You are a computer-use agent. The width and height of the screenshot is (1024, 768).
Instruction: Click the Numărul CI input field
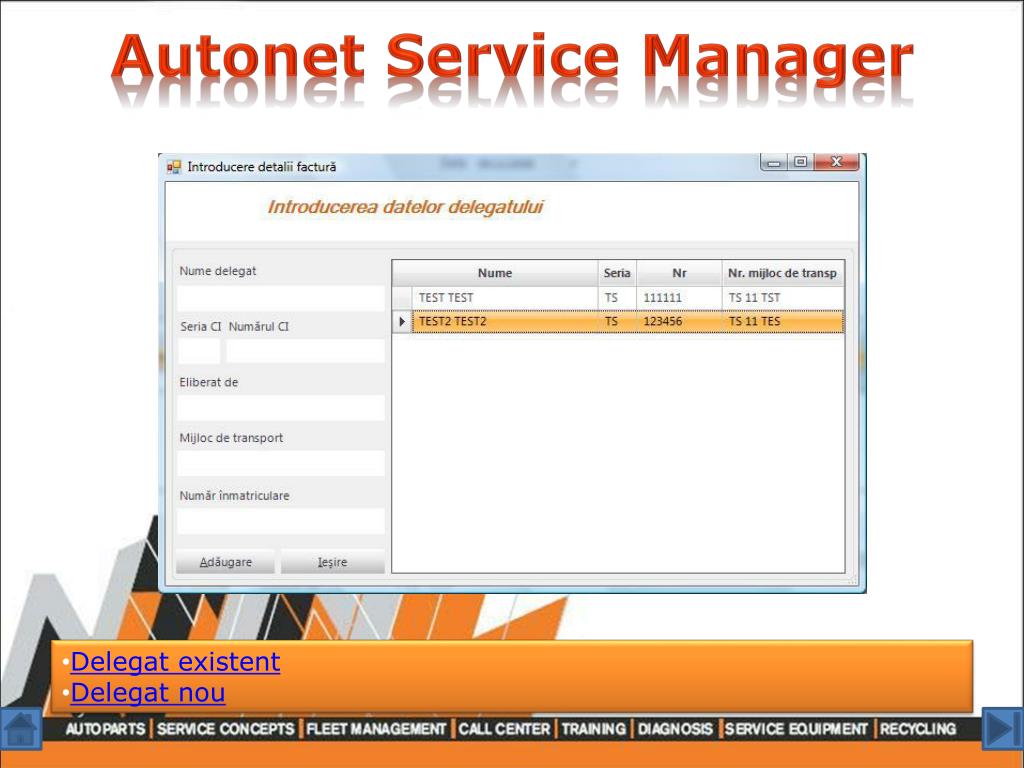pos(305,351)
